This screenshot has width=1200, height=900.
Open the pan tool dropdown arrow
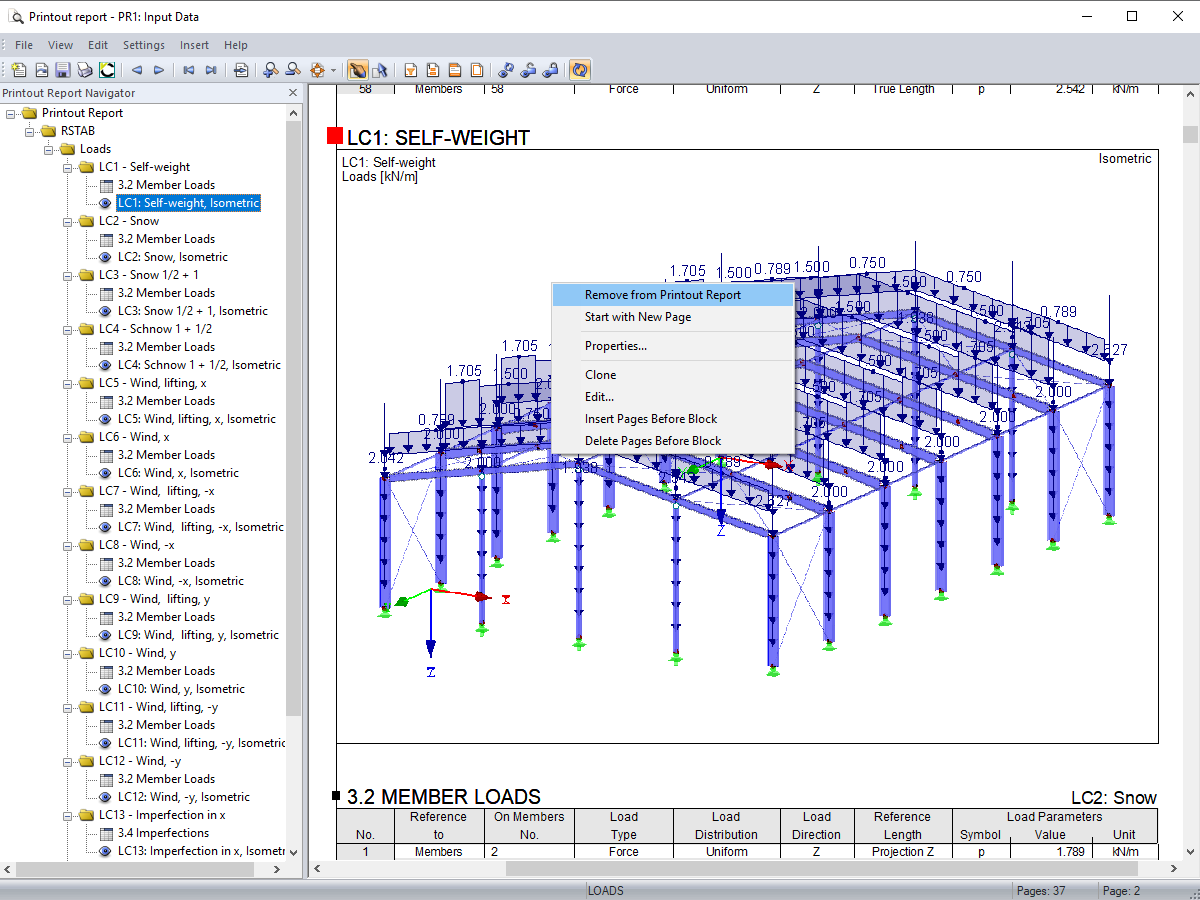(333, 70)
